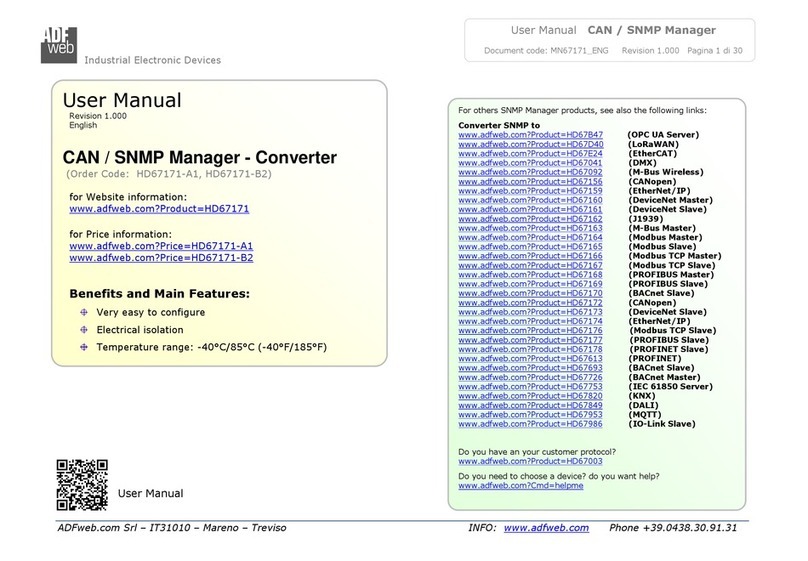
Task: Open the HD67693 BACnet Slave link
Action: pos(530,368)
